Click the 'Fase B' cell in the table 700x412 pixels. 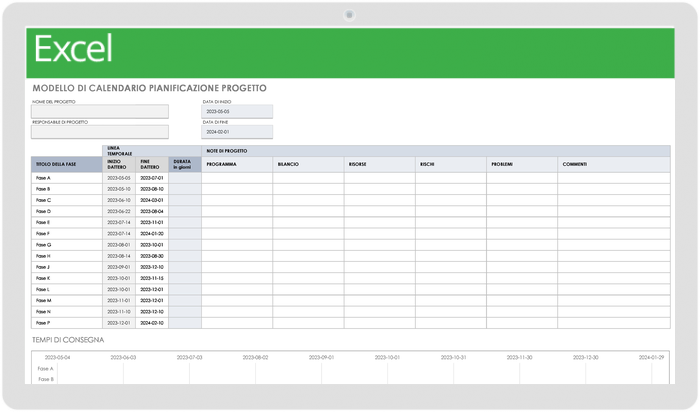pos(67,189)
